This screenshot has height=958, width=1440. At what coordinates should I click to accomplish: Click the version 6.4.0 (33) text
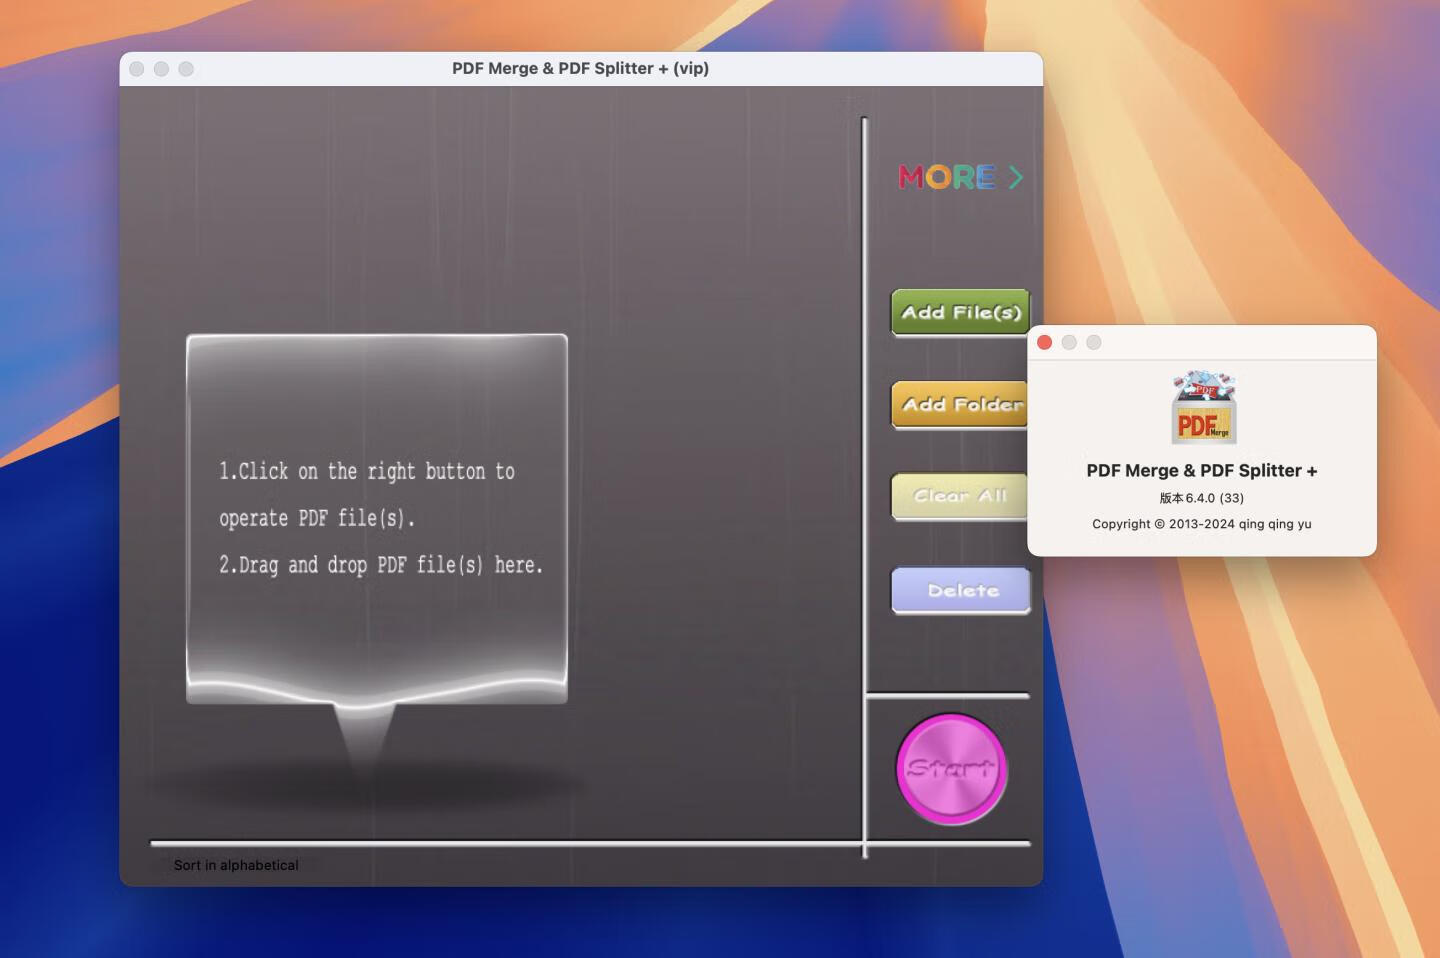(x=1202, y=498)
